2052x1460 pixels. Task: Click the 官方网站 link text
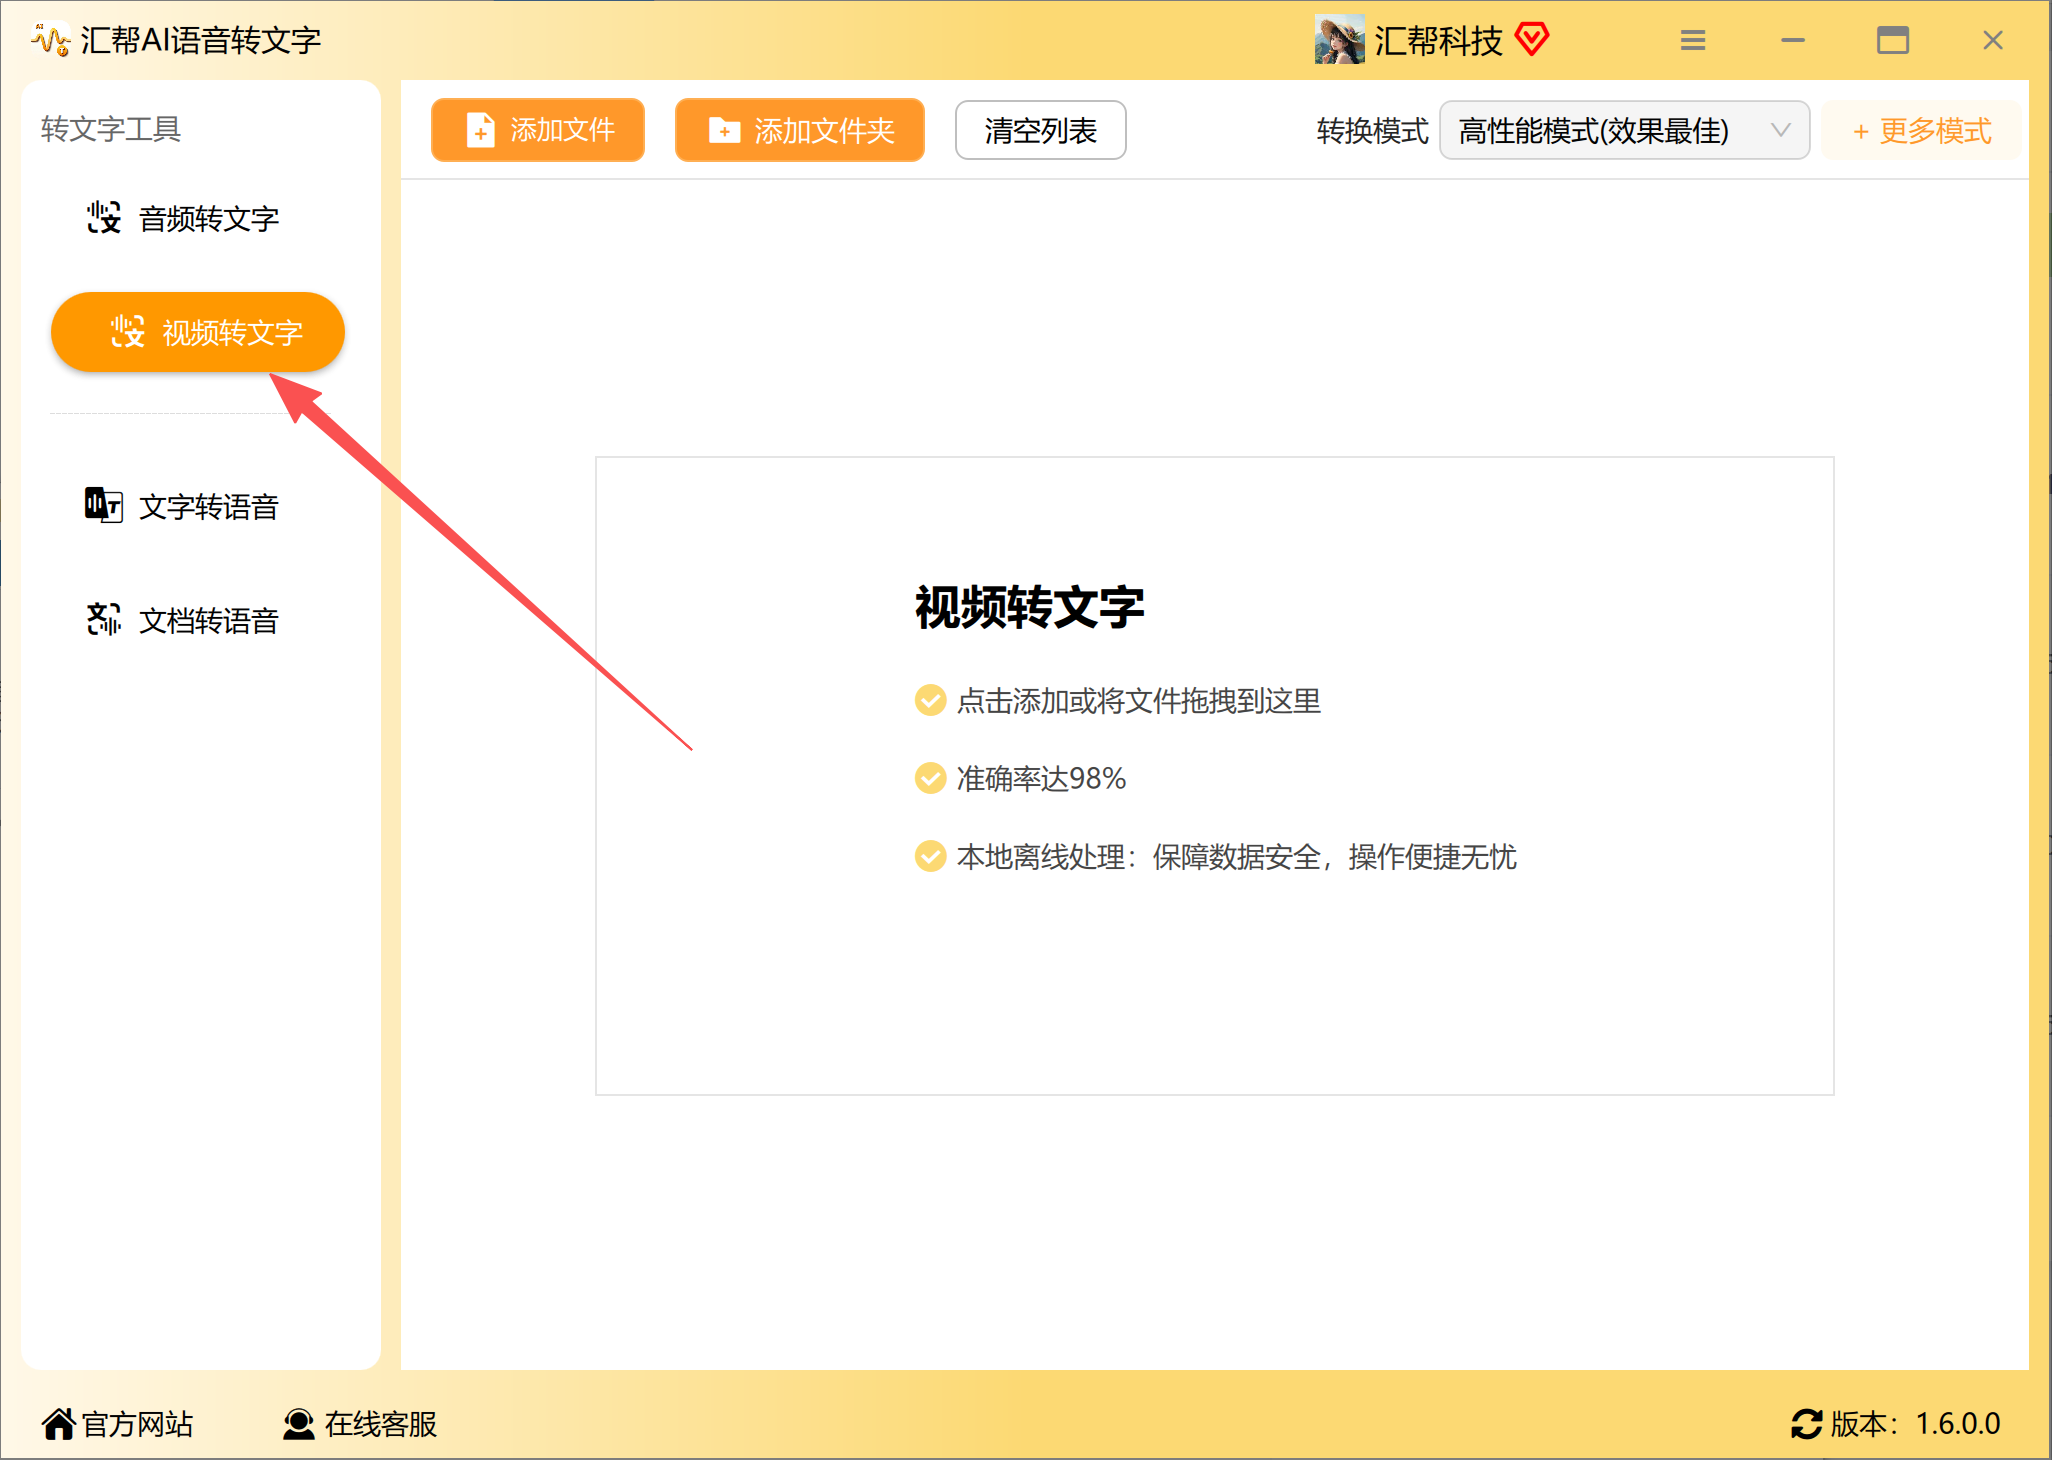tap(137, 1424)
